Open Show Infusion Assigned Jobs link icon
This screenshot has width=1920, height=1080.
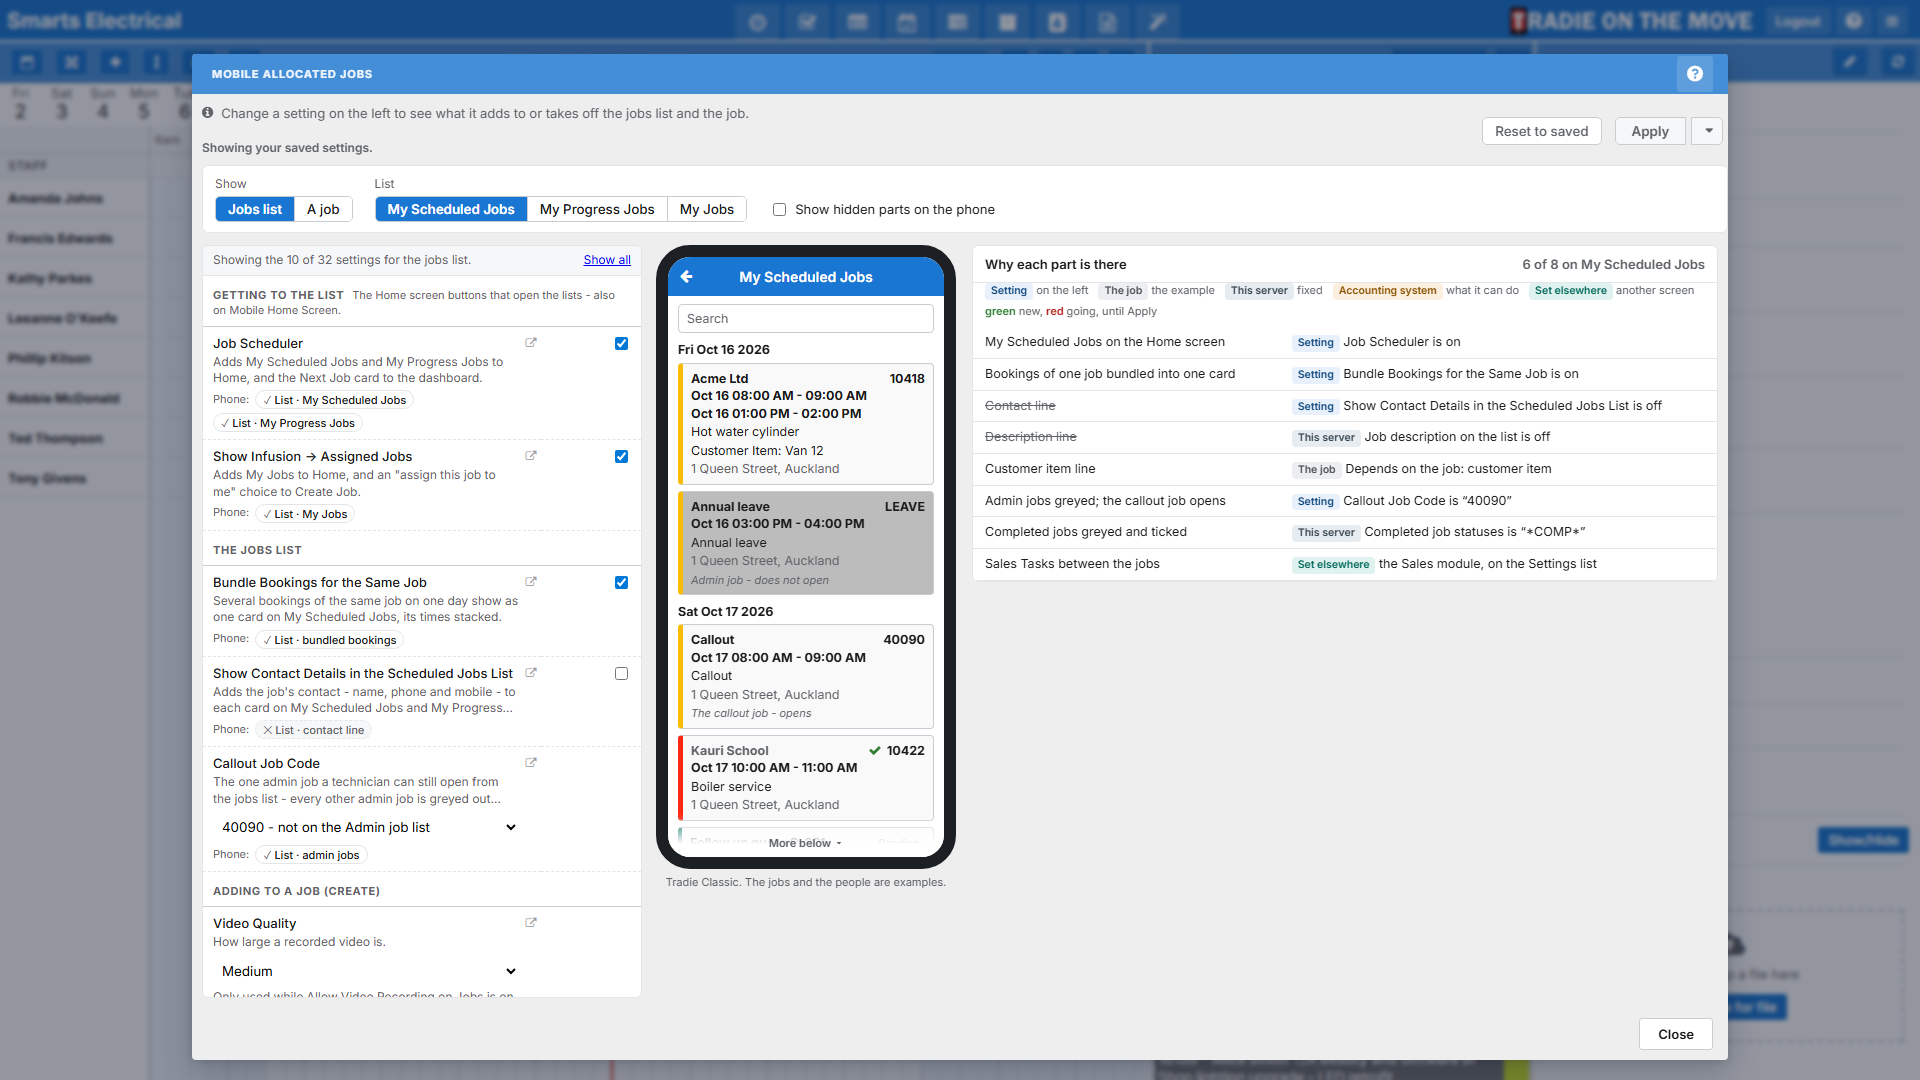click(531, 456)
